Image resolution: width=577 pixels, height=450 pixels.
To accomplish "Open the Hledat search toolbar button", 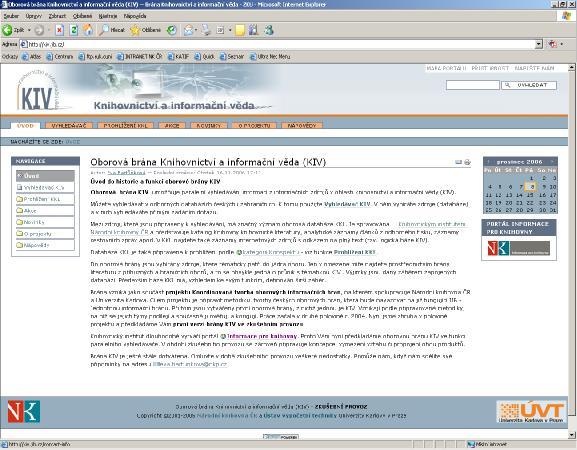I will tap(112, 30).
